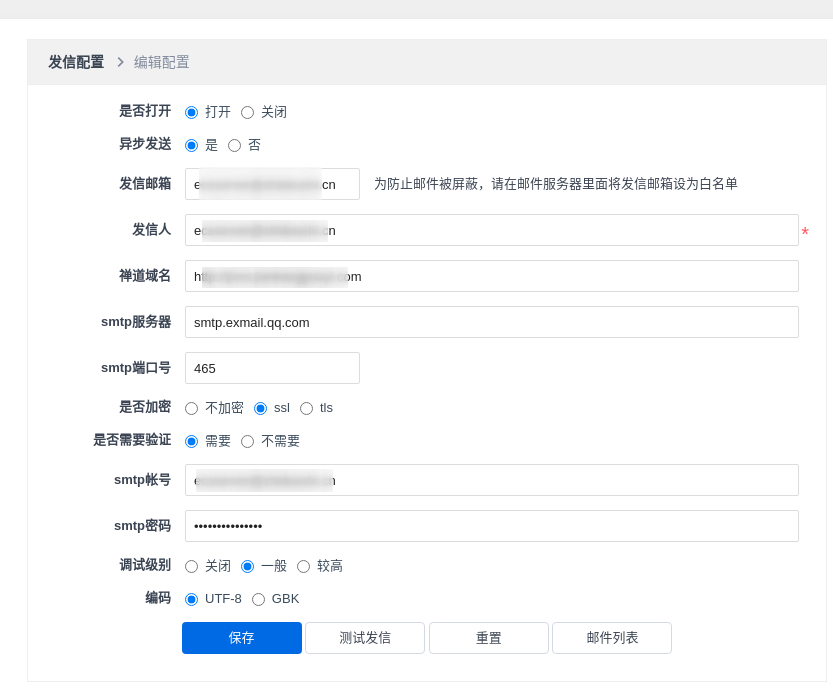The height and width of the screenshot is (699, 833).
Task: Select 不加密 encryption option
Action: click(191, 408)
